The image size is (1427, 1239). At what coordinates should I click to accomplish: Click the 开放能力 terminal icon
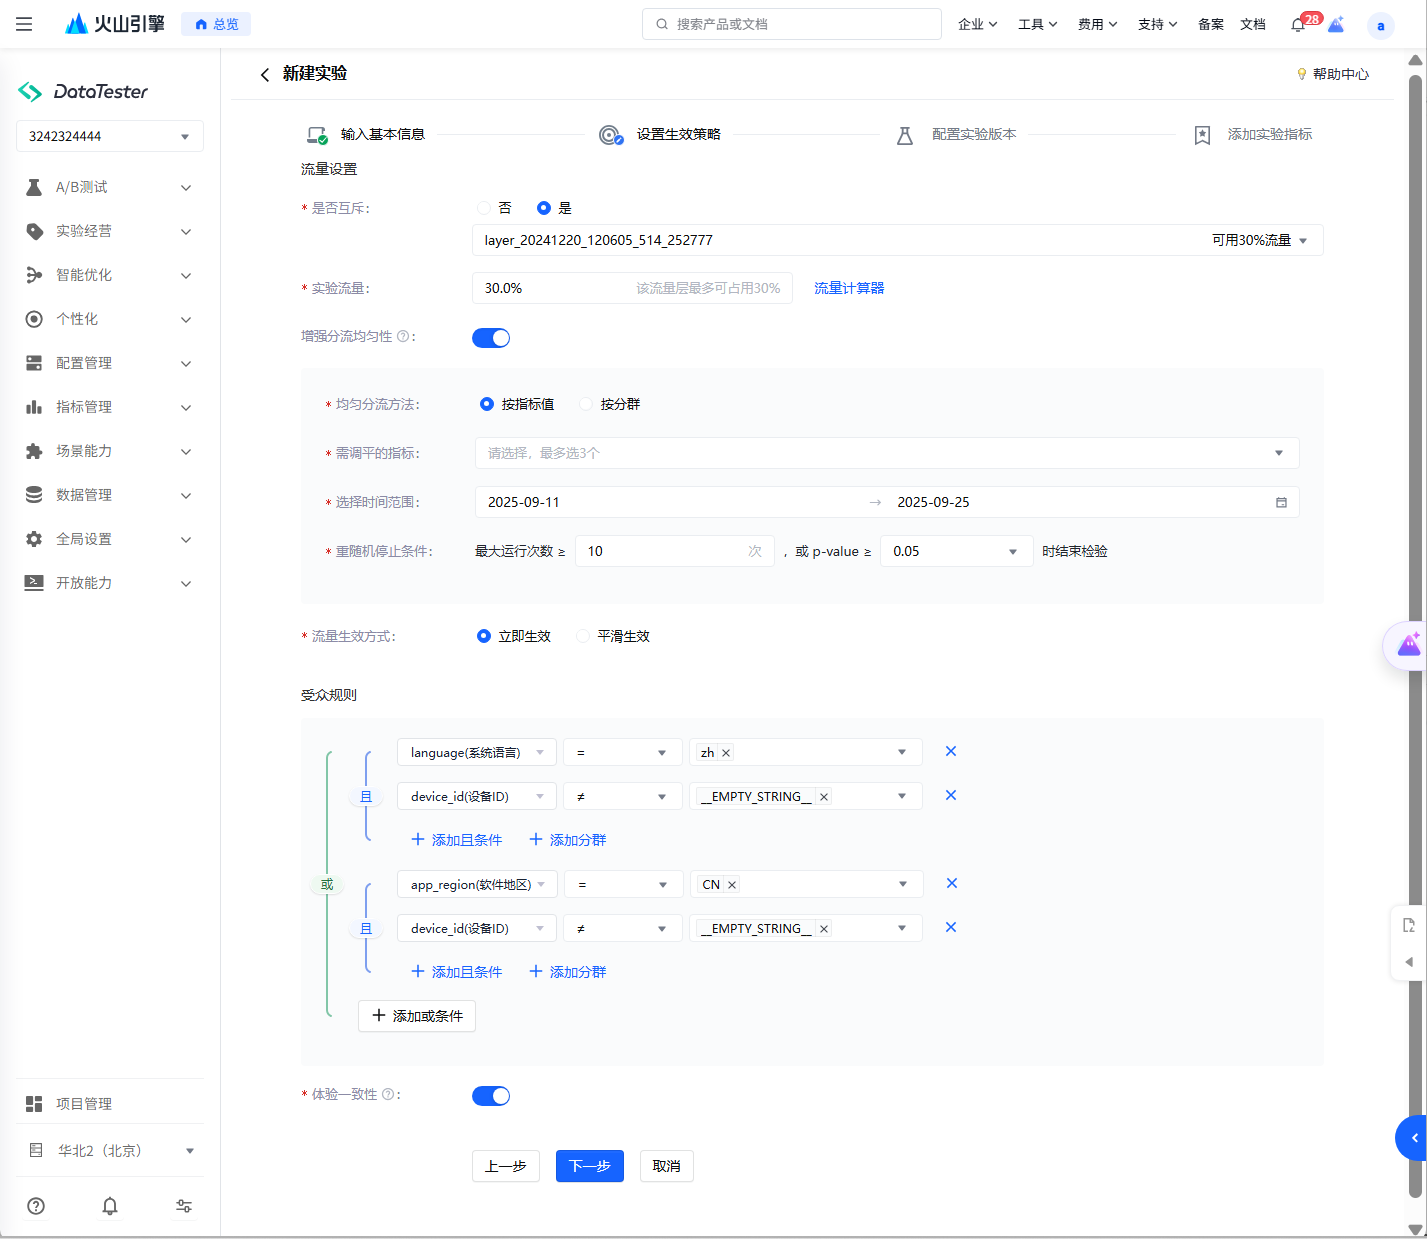pyautogui.click(x=34, y=583)
